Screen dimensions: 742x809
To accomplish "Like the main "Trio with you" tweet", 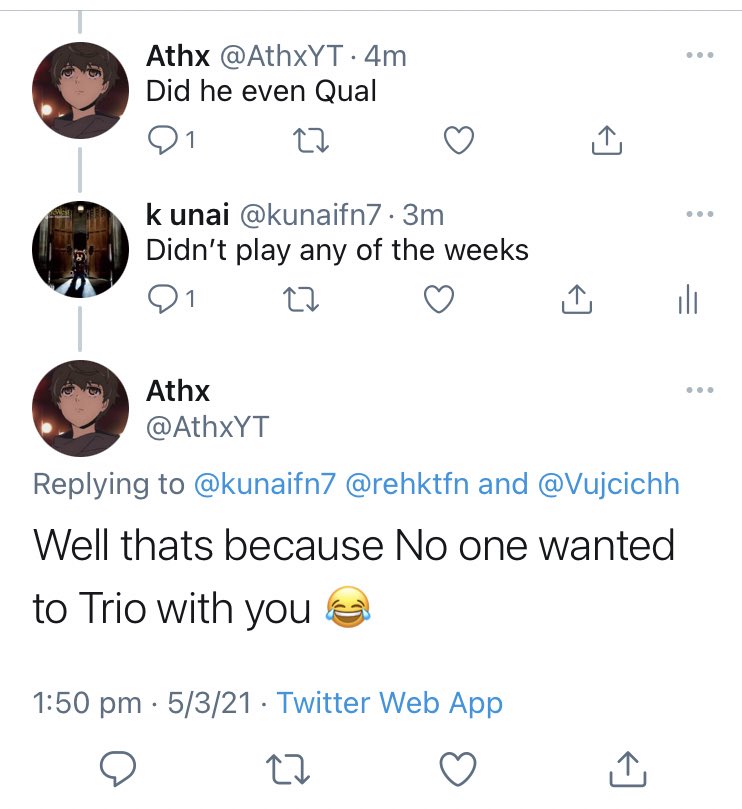I will click(x=457, y=769).
